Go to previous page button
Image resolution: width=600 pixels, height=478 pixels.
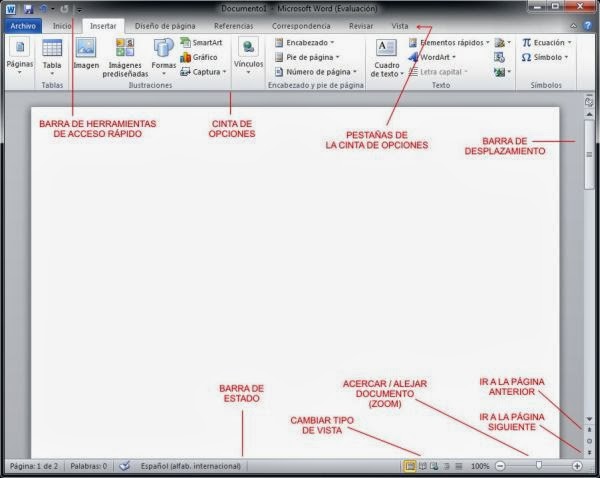[x=589, y=430]
